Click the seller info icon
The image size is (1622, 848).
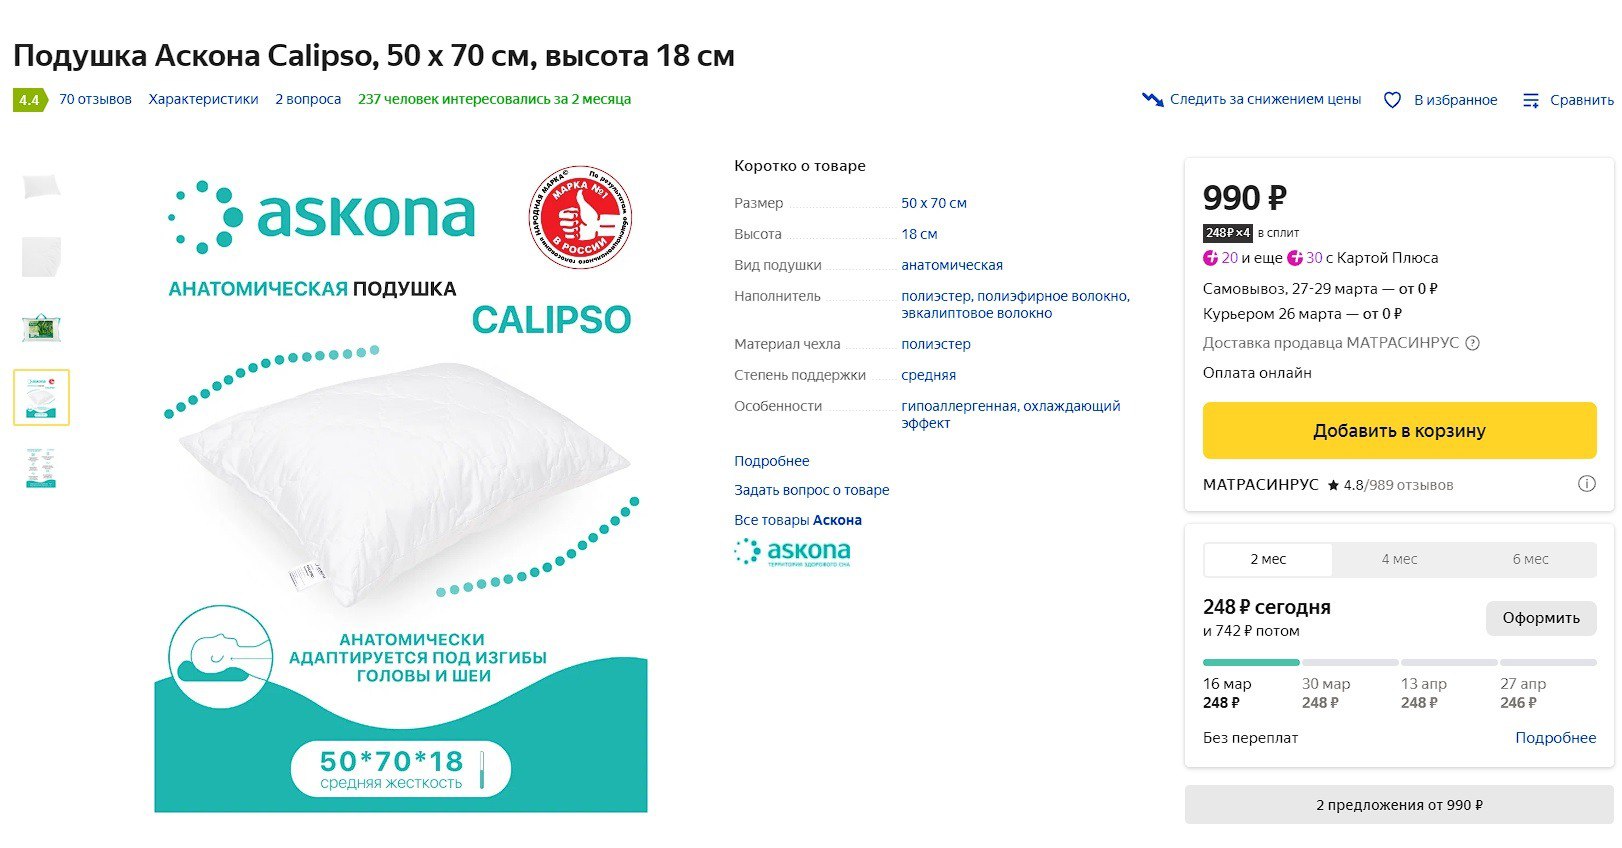click(1586, 484)
